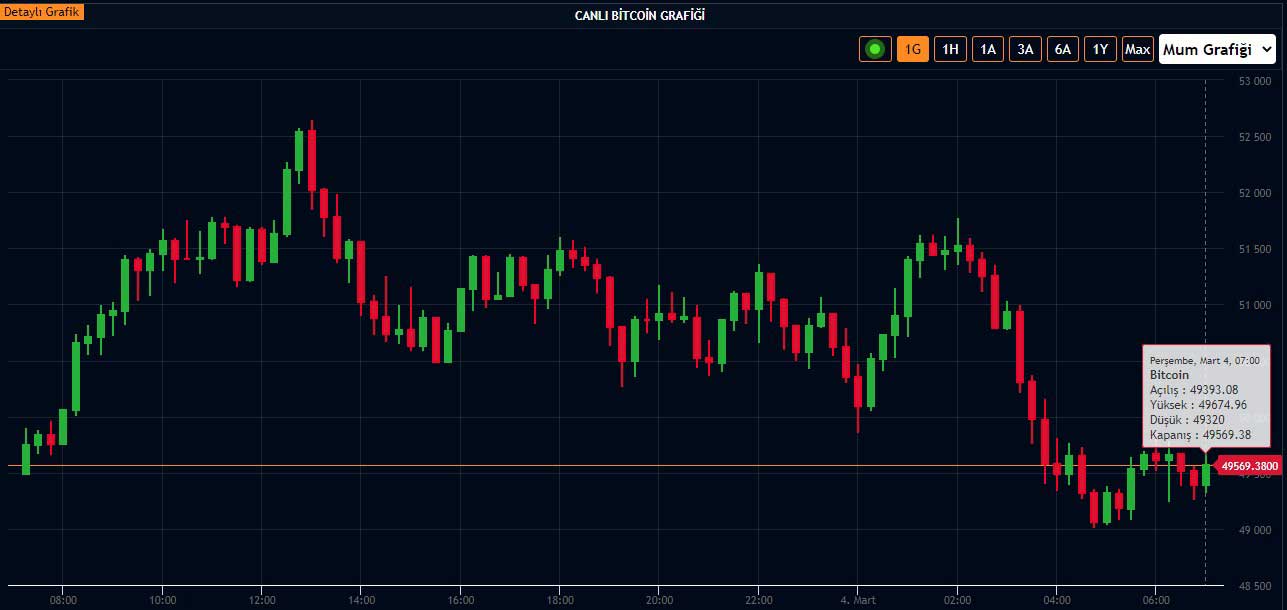Choose the 3A time range
The image size is (1287, 610).
pos(1025,49)
